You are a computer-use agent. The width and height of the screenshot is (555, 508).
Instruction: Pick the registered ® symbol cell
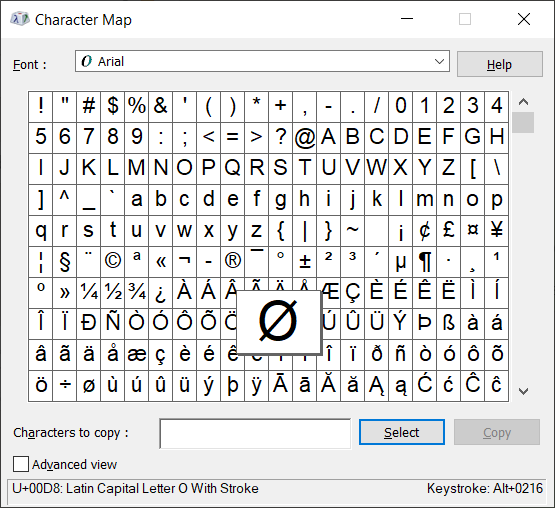click(233, 262)
